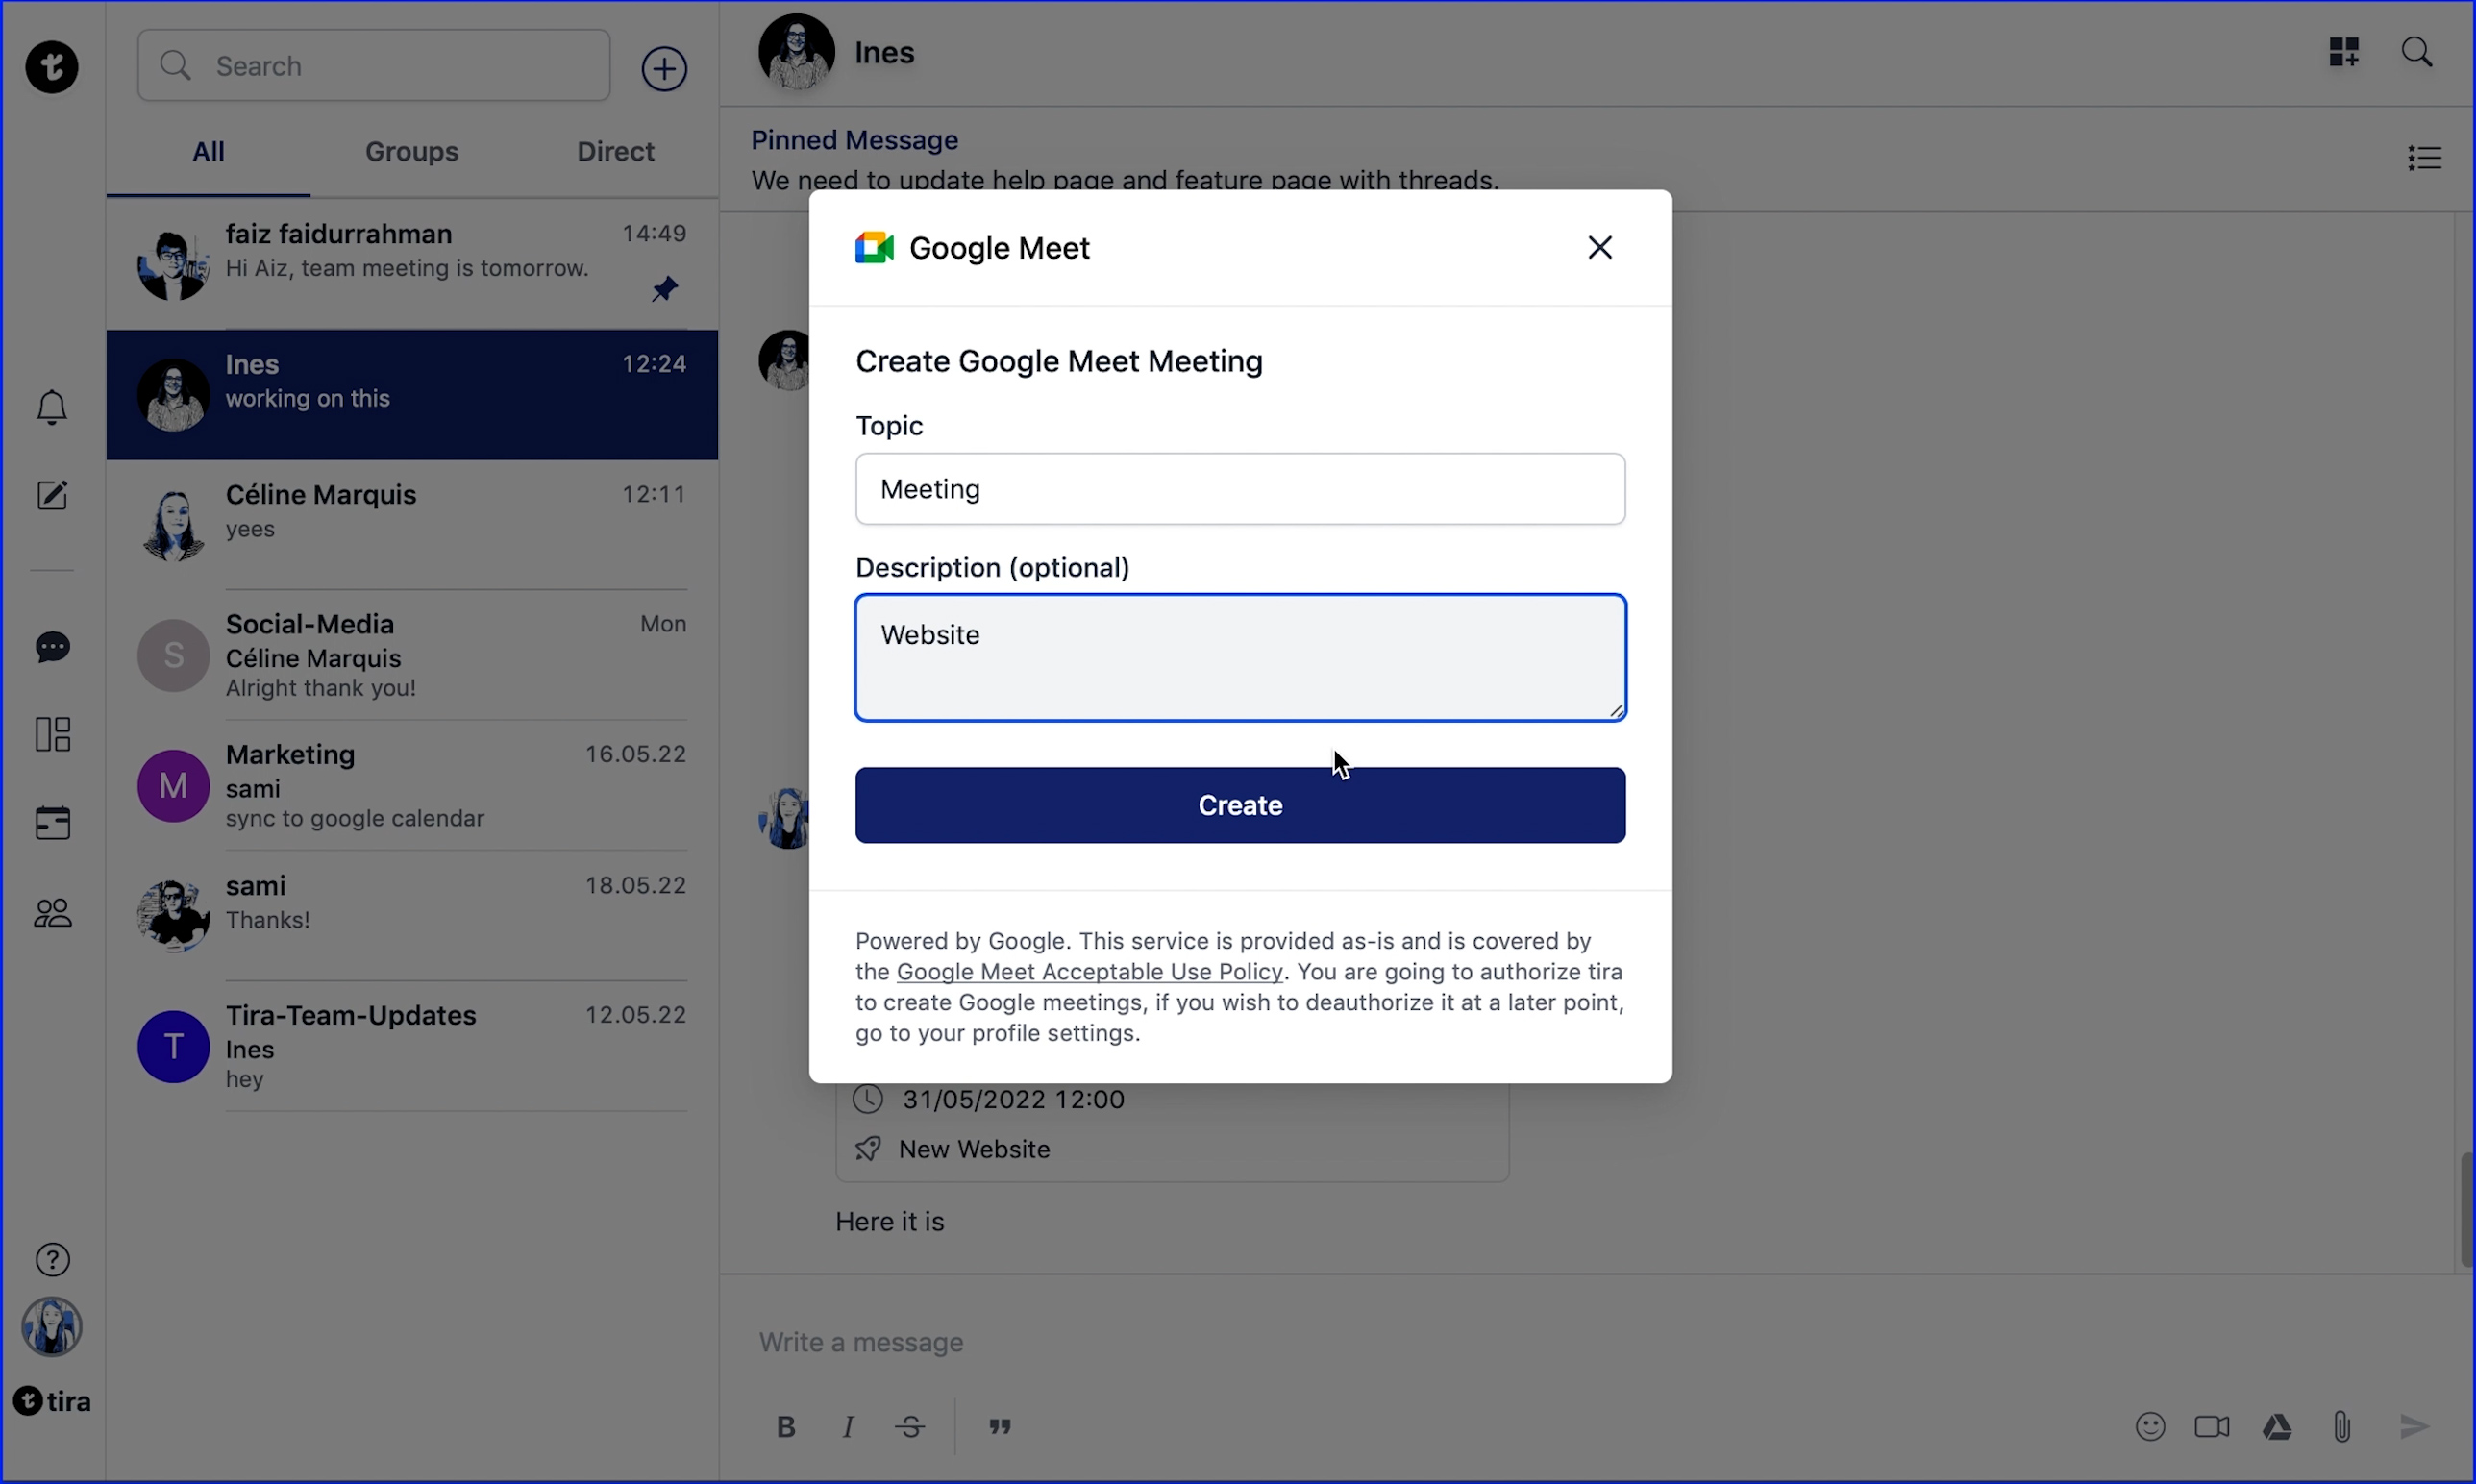This screenshot has height=1484, width=2476.
Task: Switch to the Groups tab
Action: 411,152
